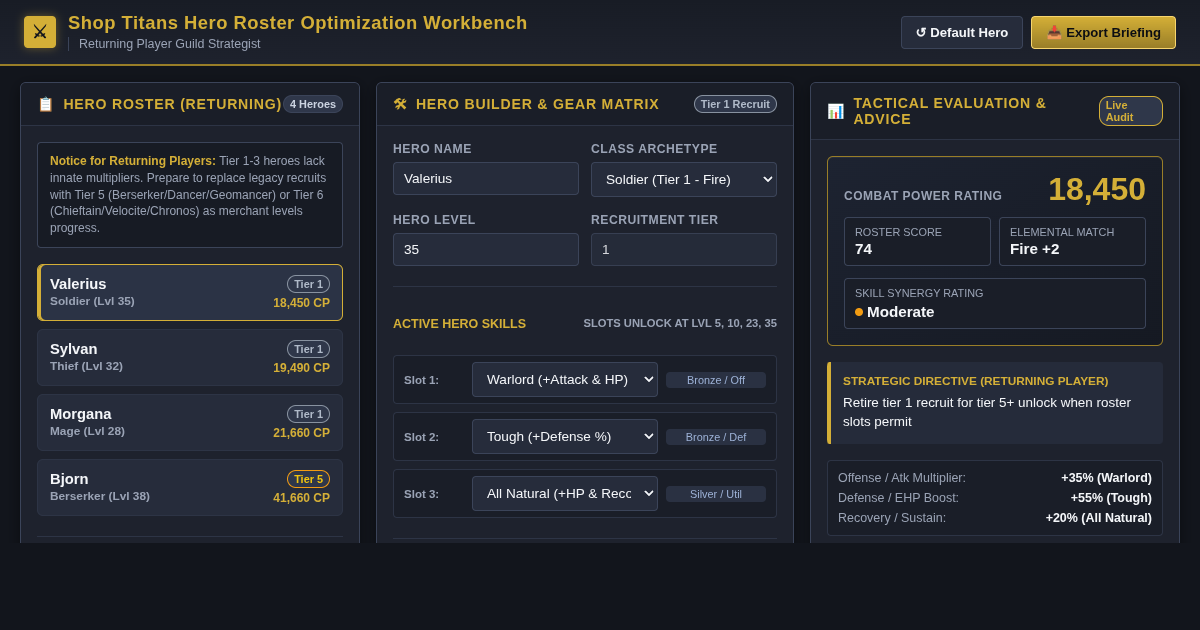Click the Silver / Util tag in Slot 3
The width and height of the screenshot is (1200, 630).
(x=716, y=494)
